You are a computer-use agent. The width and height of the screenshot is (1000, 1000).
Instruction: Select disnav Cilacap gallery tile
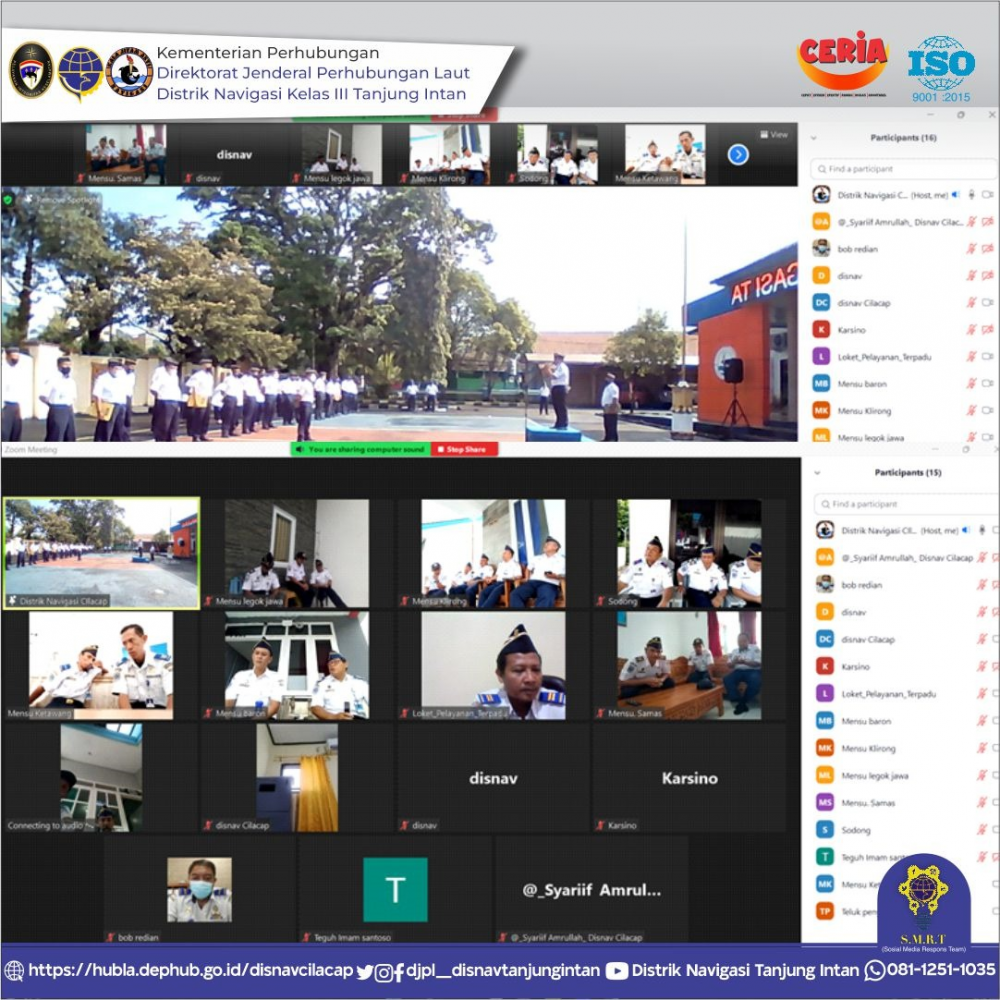pos(297,777)
